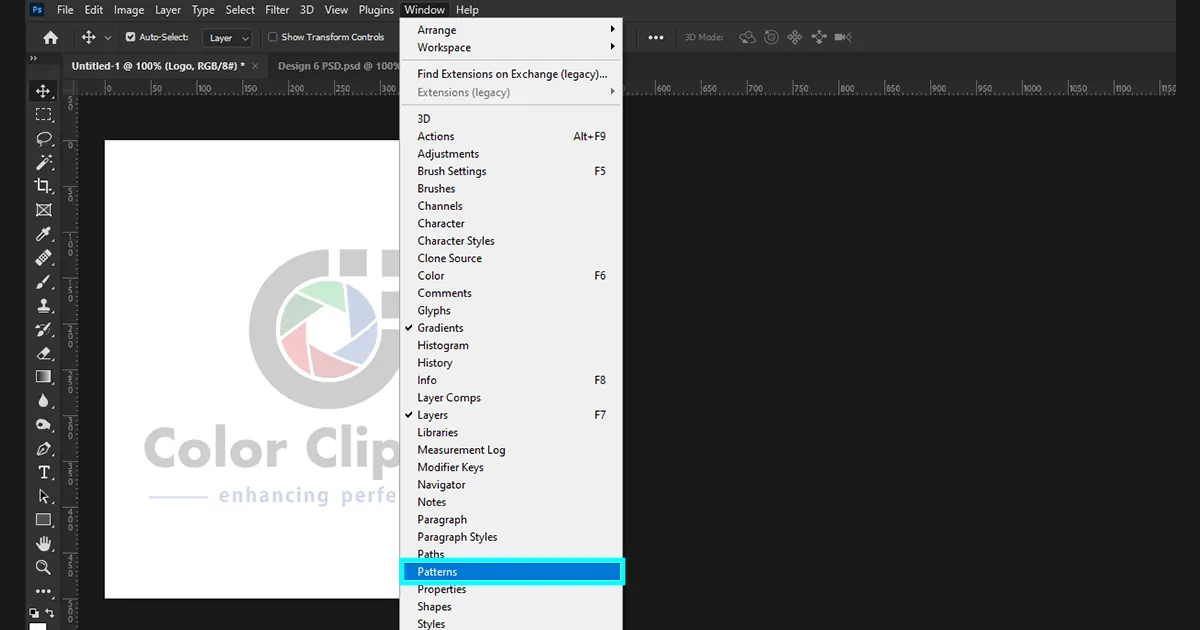The height and width of the screenshot is (630, 1200).
Task: Expand the Arrange submenu
Action: (x=437, y=29)
